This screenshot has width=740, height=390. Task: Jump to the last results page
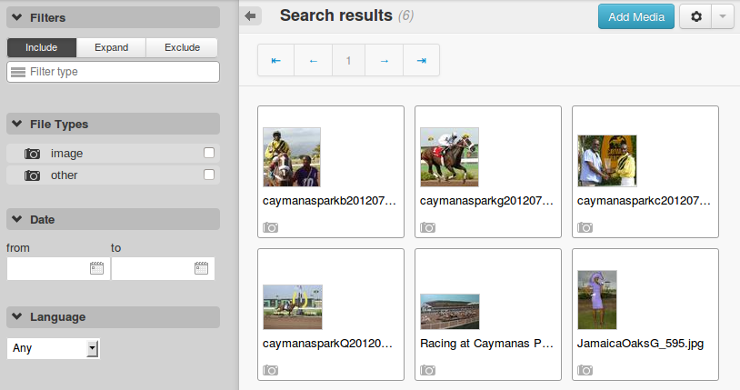click(421, 60)
